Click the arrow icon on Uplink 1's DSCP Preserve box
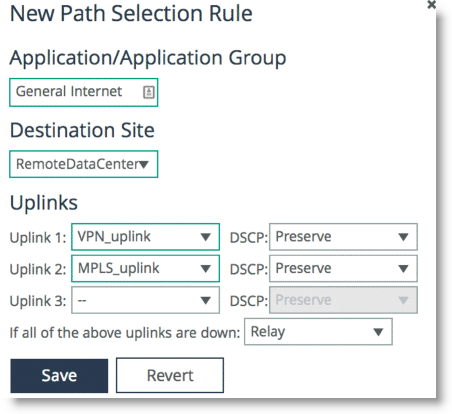Screen dimensions: 452x414 (403, 237)
